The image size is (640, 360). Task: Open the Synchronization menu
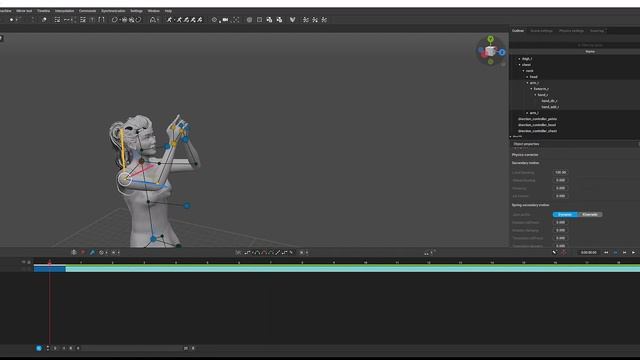113,11
